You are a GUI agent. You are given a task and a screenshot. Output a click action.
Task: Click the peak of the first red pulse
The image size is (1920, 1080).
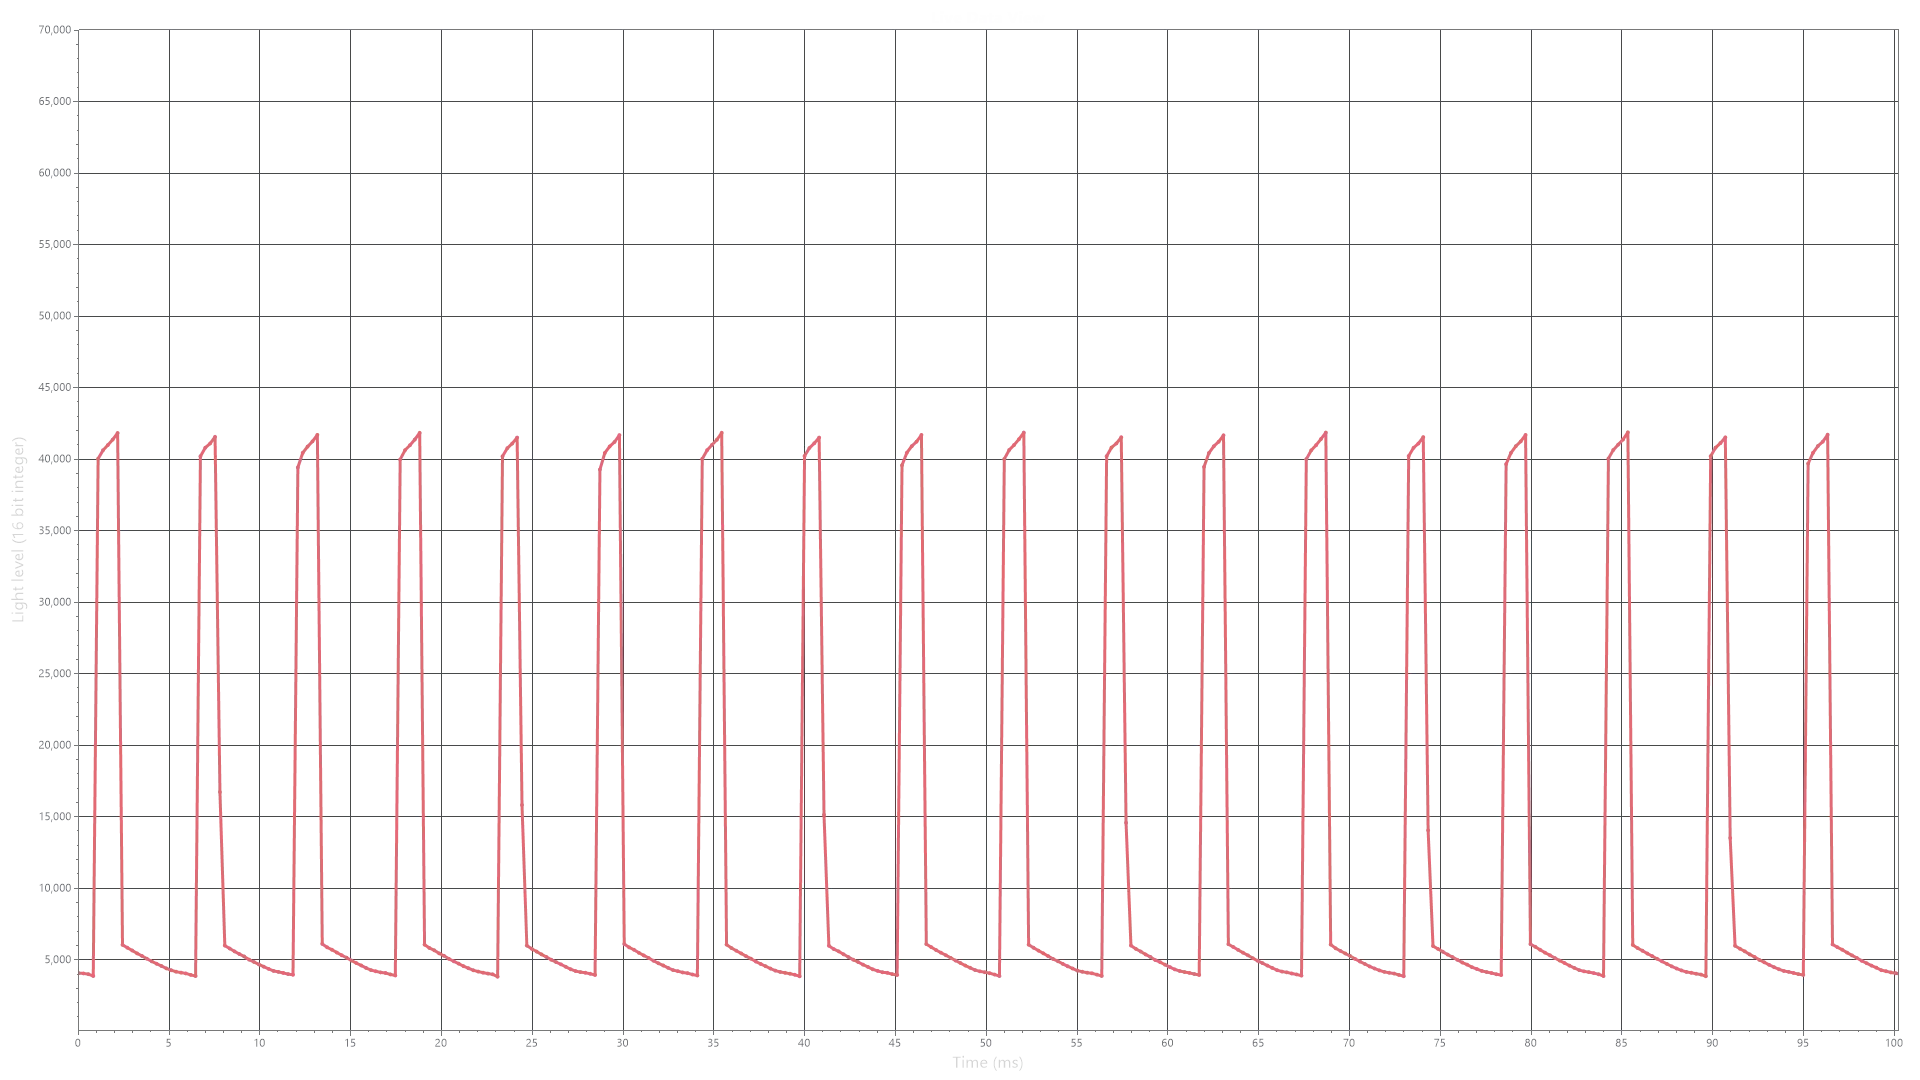click(117, 433)
